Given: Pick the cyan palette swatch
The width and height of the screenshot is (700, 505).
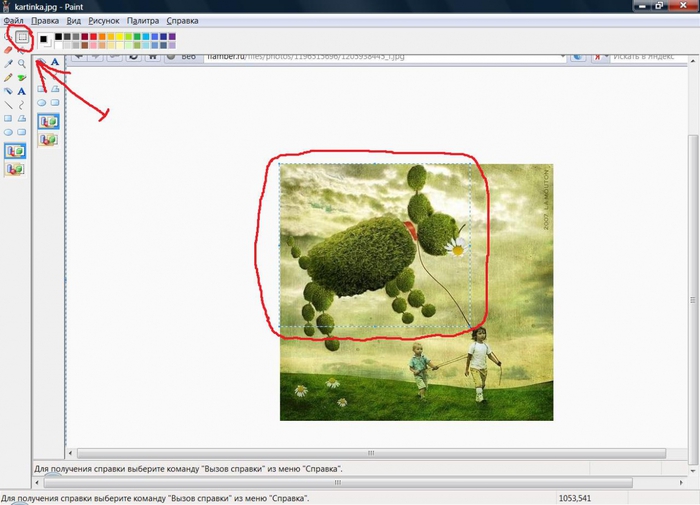Looking at the screenshot, I should 146,37.
